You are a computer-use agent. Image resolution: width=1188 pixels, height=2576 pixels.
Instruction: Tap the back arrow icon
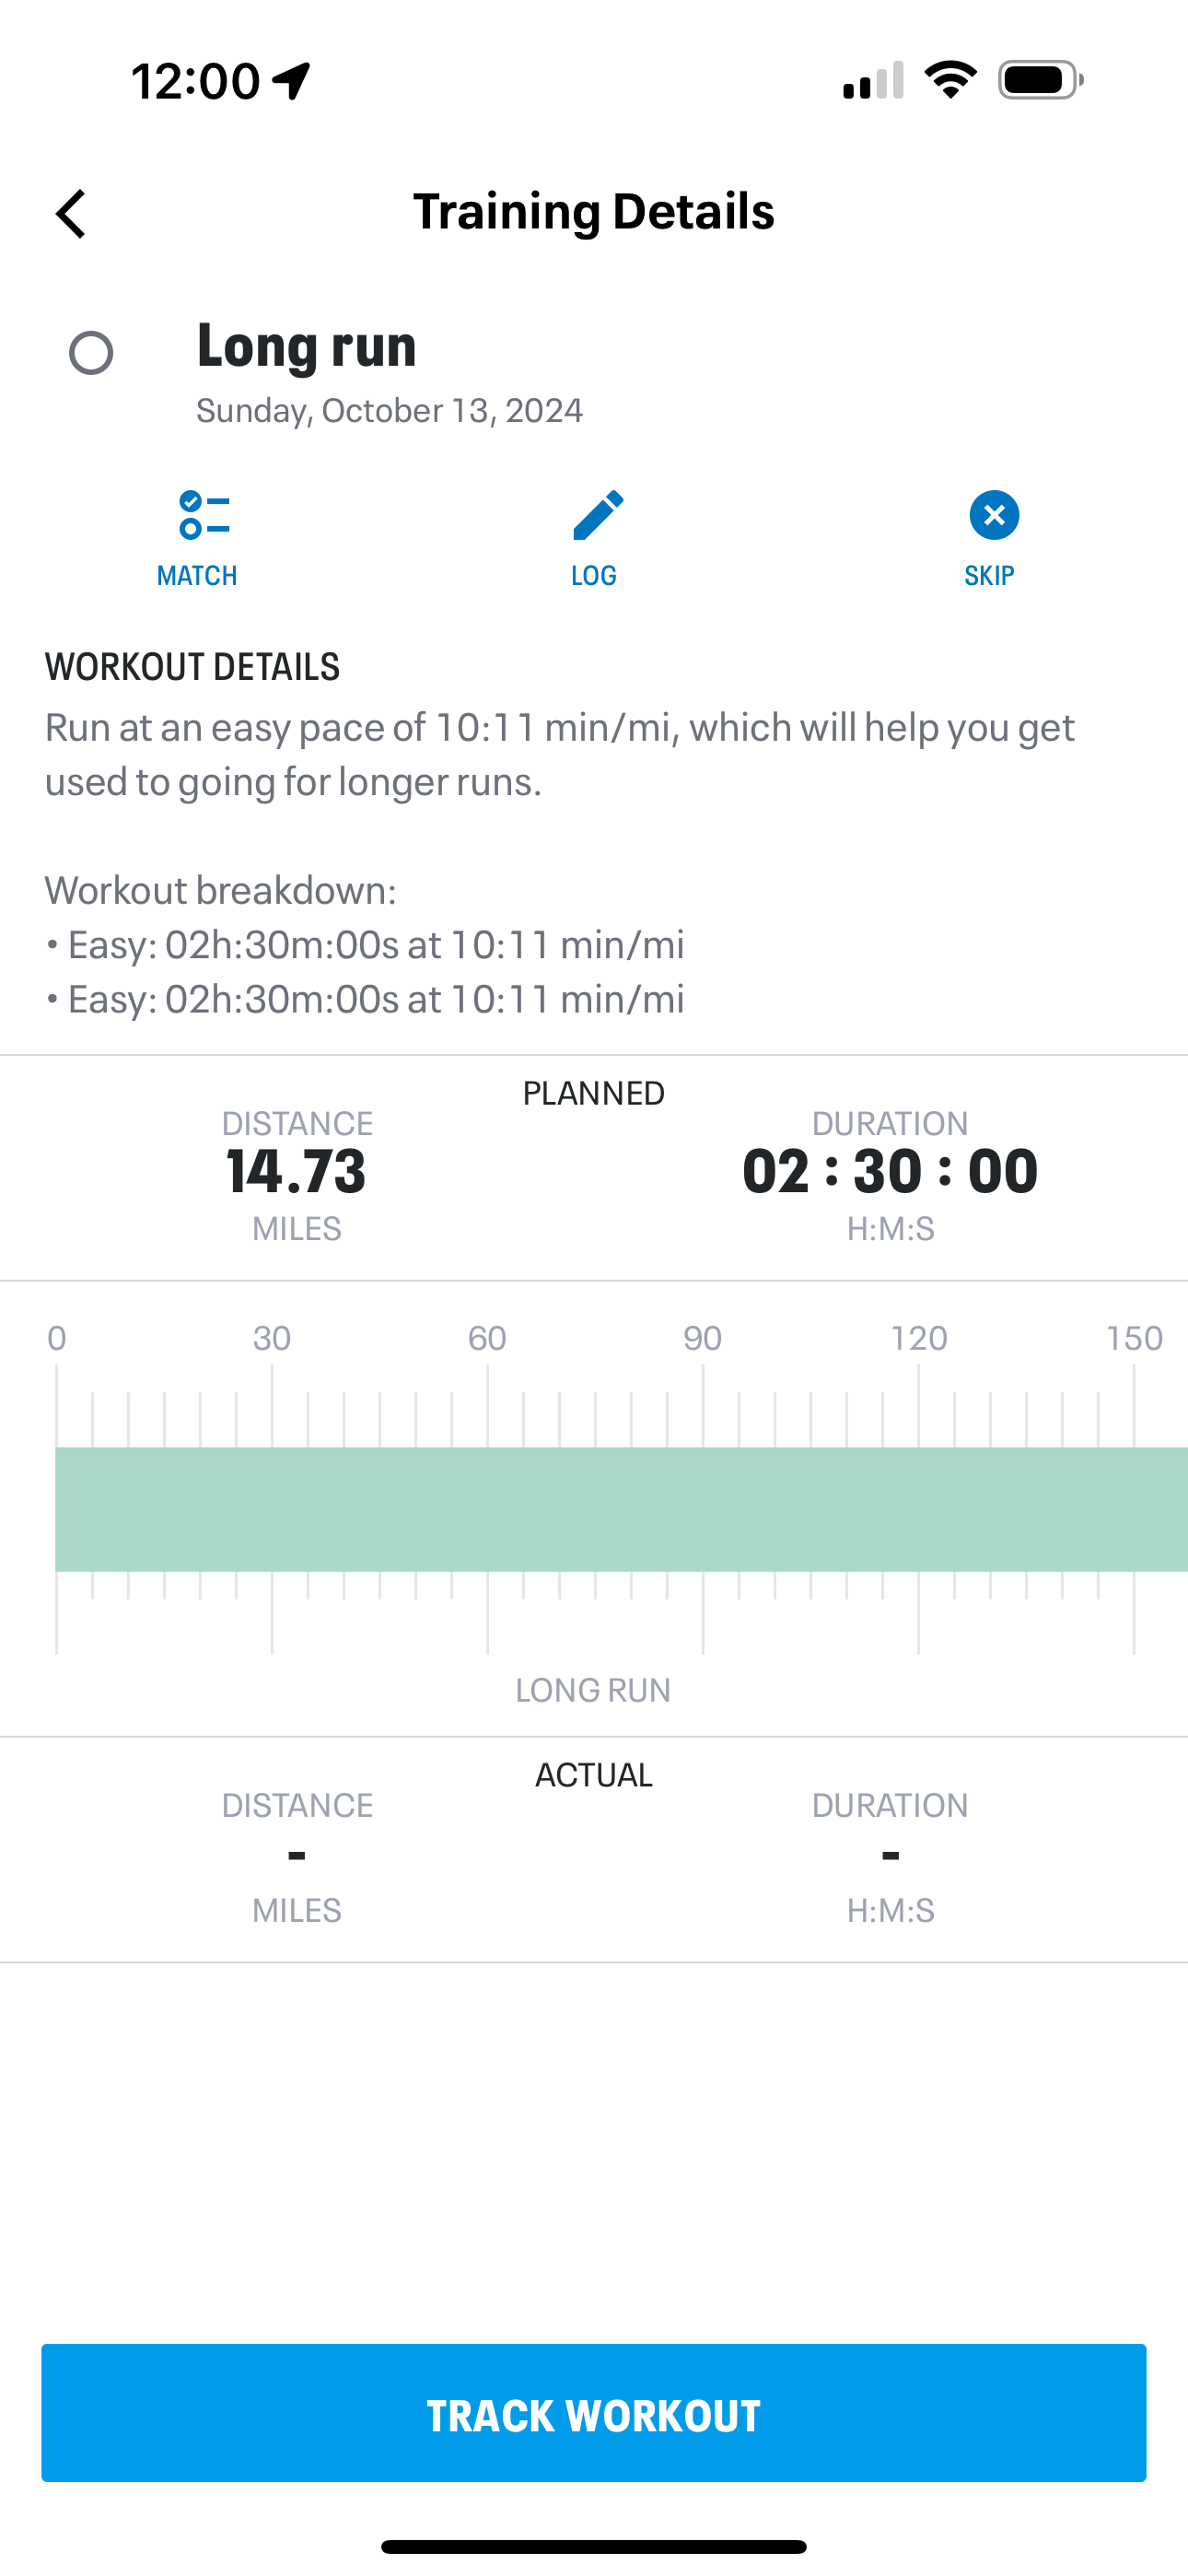tap(71, 214)
